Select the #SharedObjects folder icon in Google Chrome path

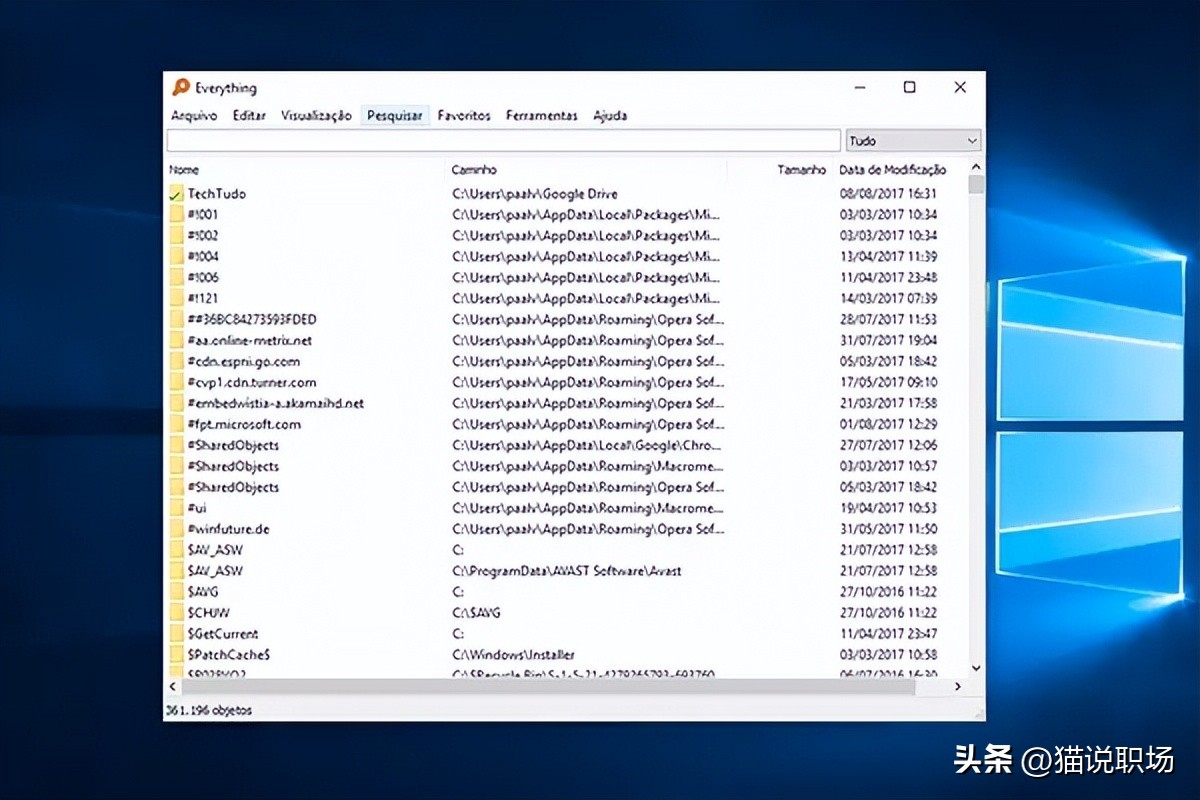[176, 446]
